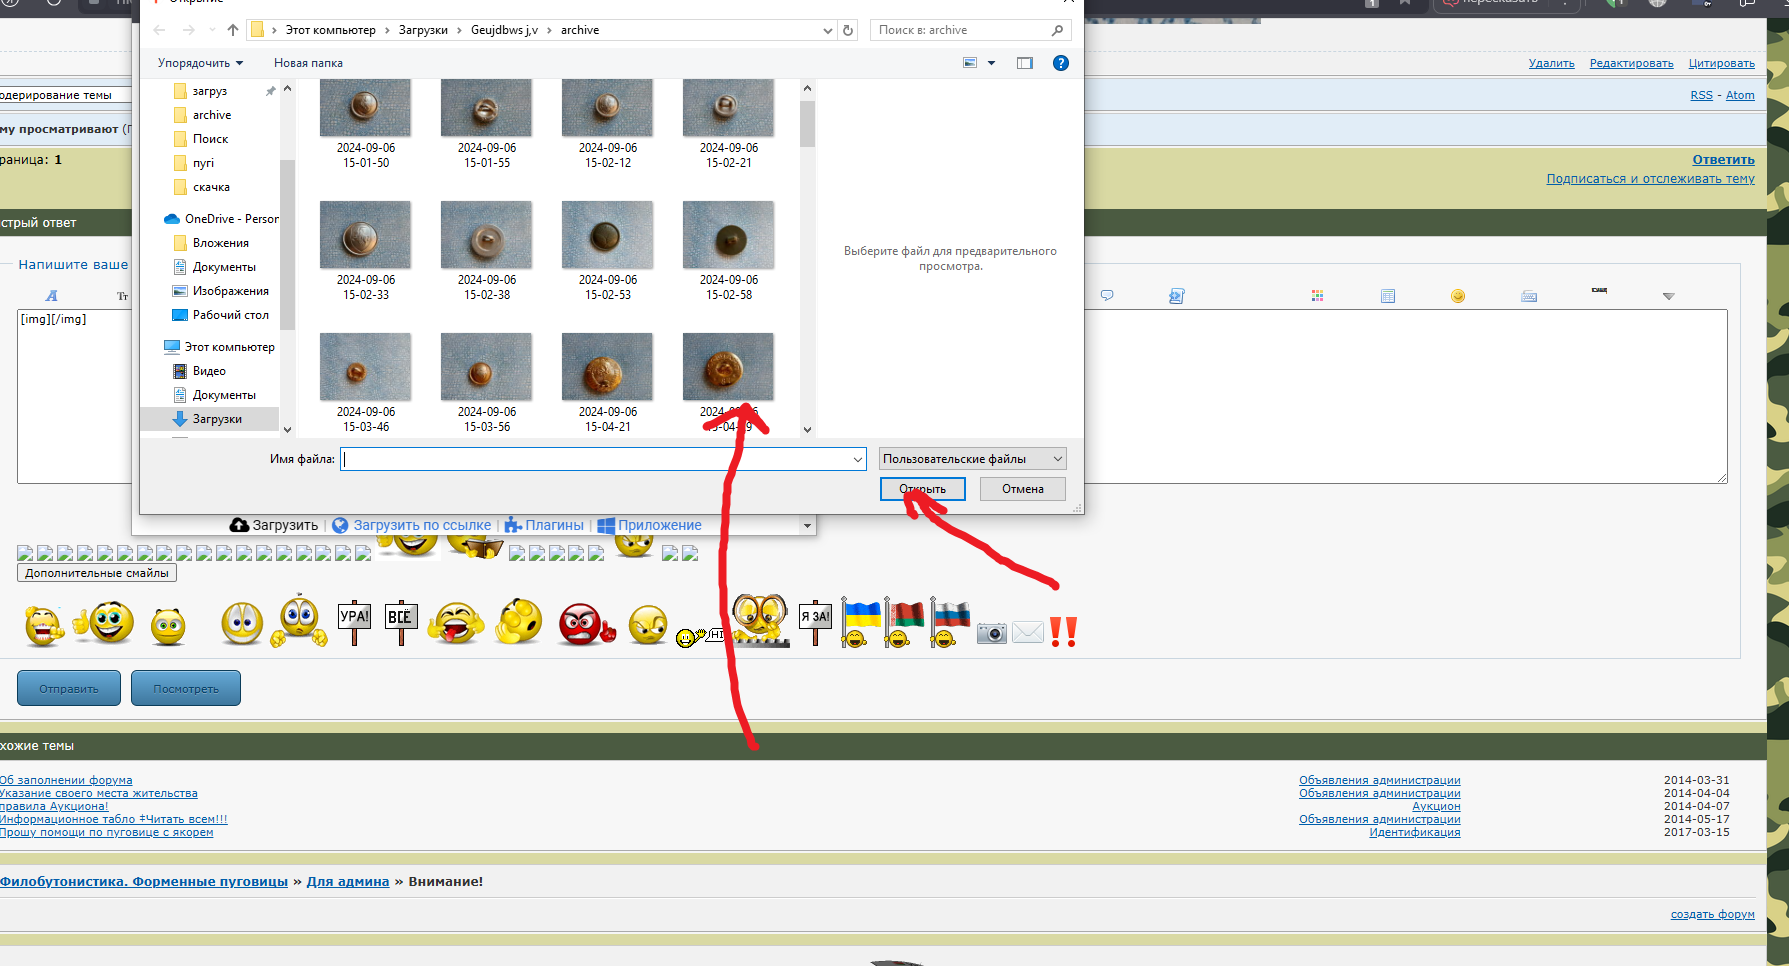
Task: Click the Отмена button
Action: point(1023,489)
